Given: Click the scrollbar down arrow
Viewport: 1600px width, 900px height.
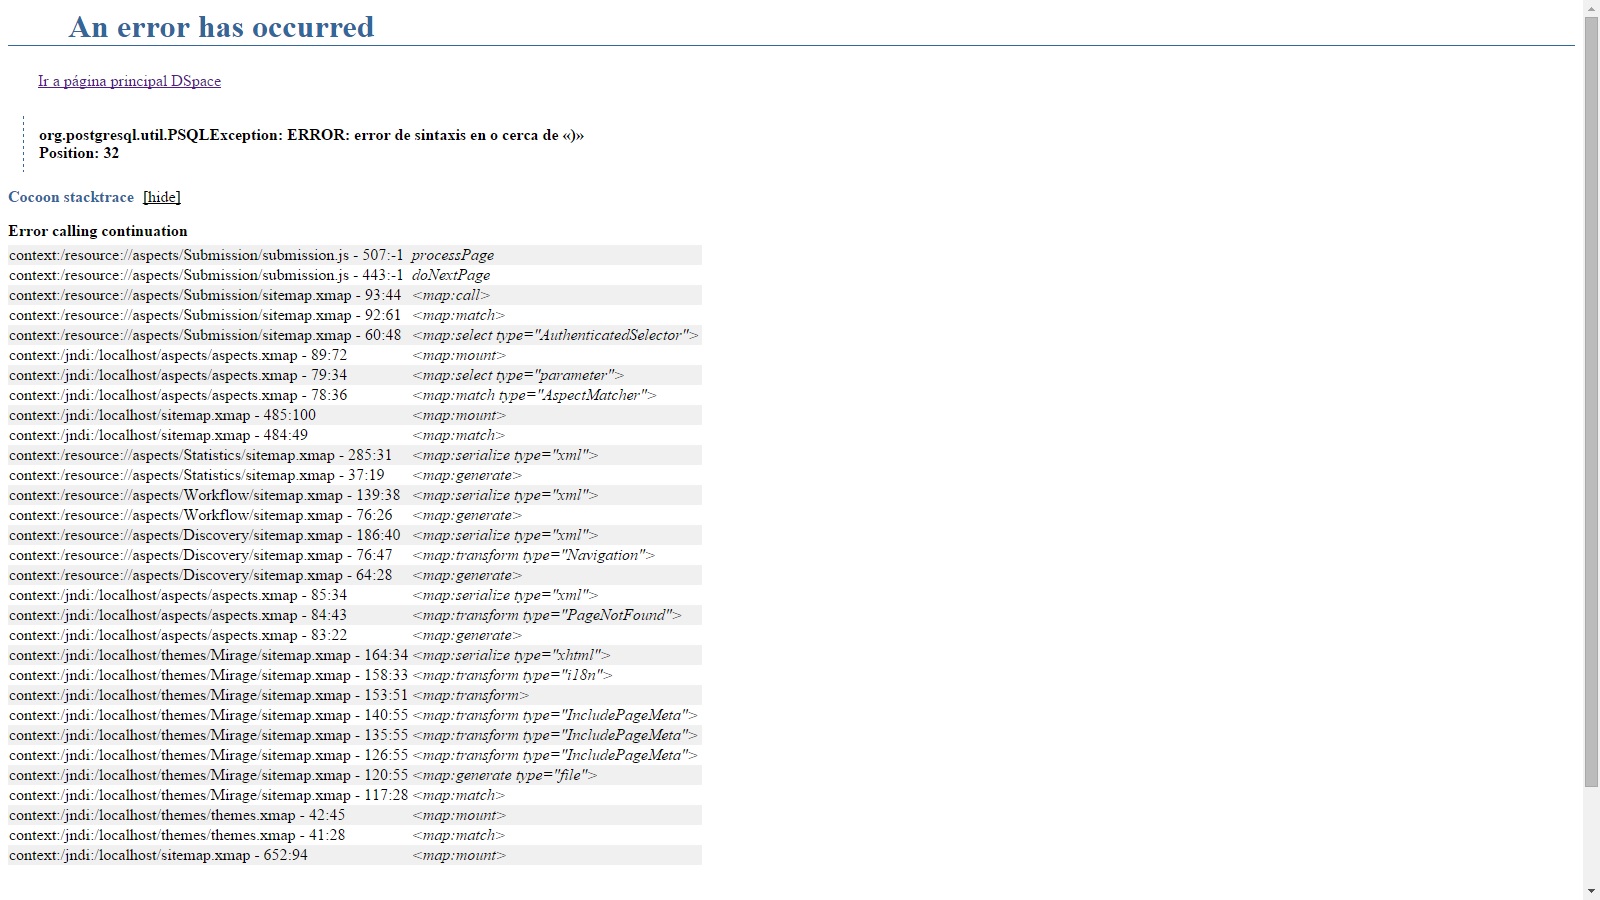Looking at the screenshot, I should tap(1591, 891).
